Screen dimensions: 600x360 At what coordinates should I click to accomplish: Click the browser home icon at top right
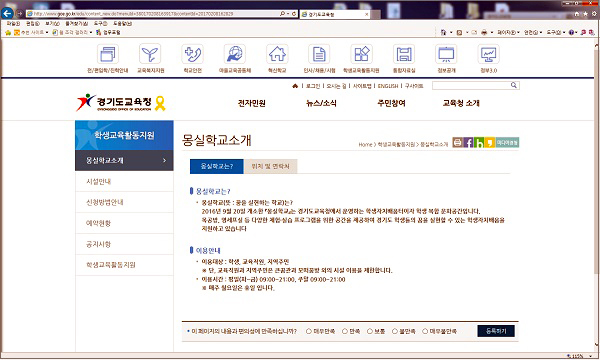coord(577,14)
